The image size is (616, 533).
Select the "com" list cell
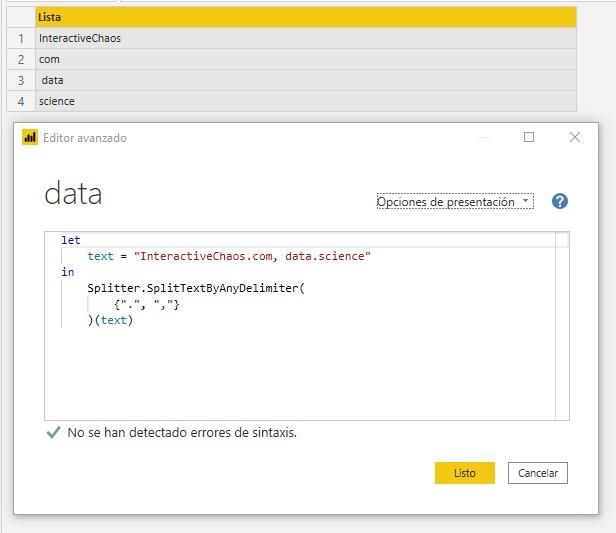tap(305, 59)
